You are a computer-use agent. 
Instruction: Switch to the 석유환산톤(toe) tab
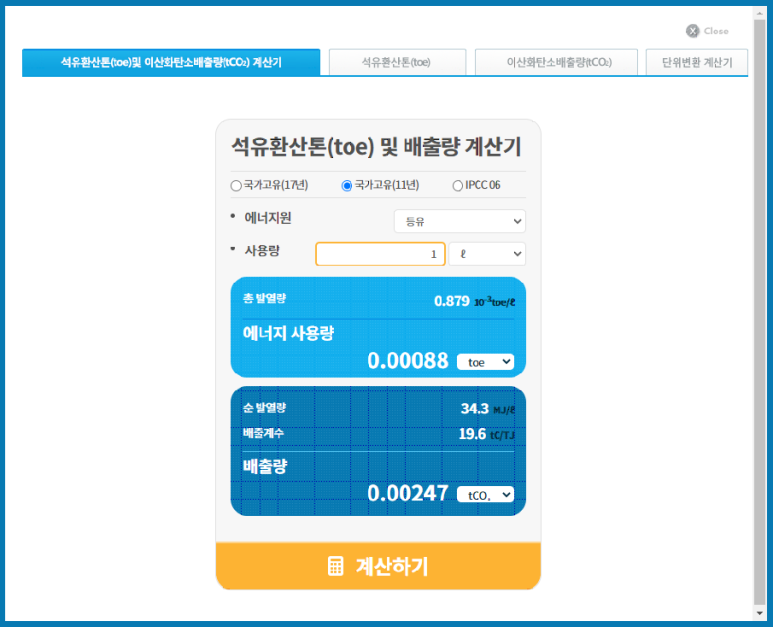(x=397, y=62)
